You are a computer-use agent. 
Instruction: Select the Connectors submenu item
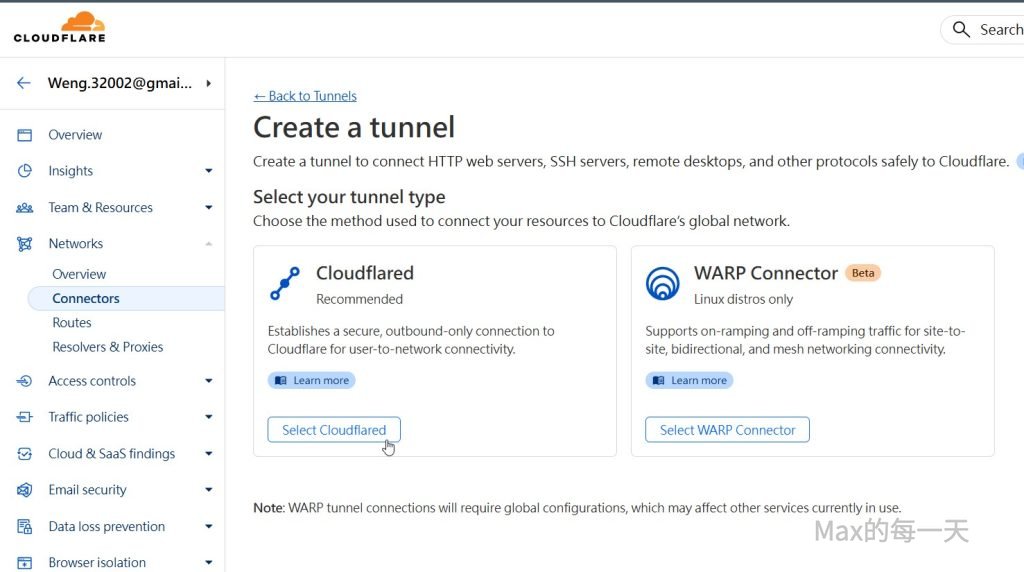(86, 298)
